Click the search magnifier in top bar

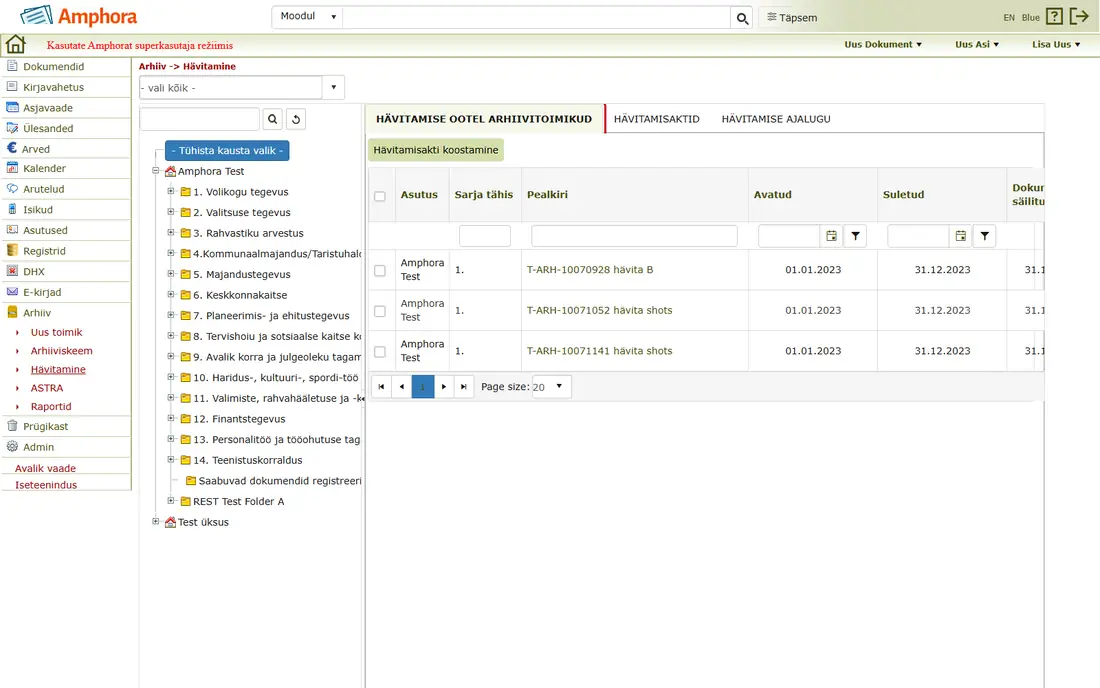[x=742, y=18]
